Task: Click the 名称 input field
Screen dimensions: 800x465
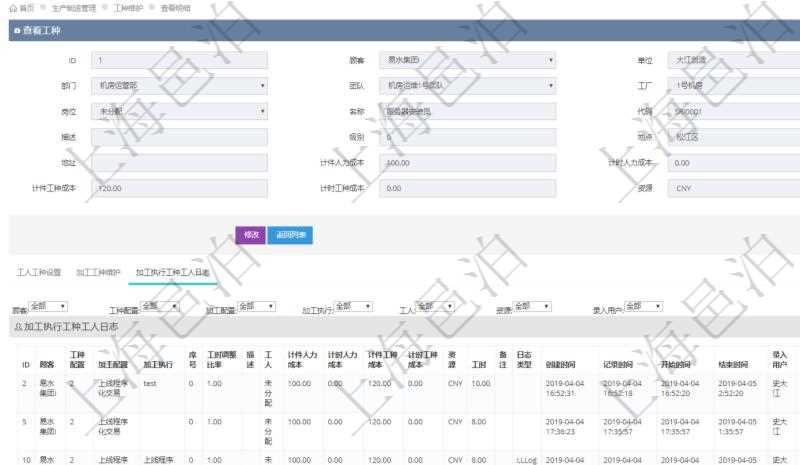Action: pyautogui.click(x=468, y=112)
